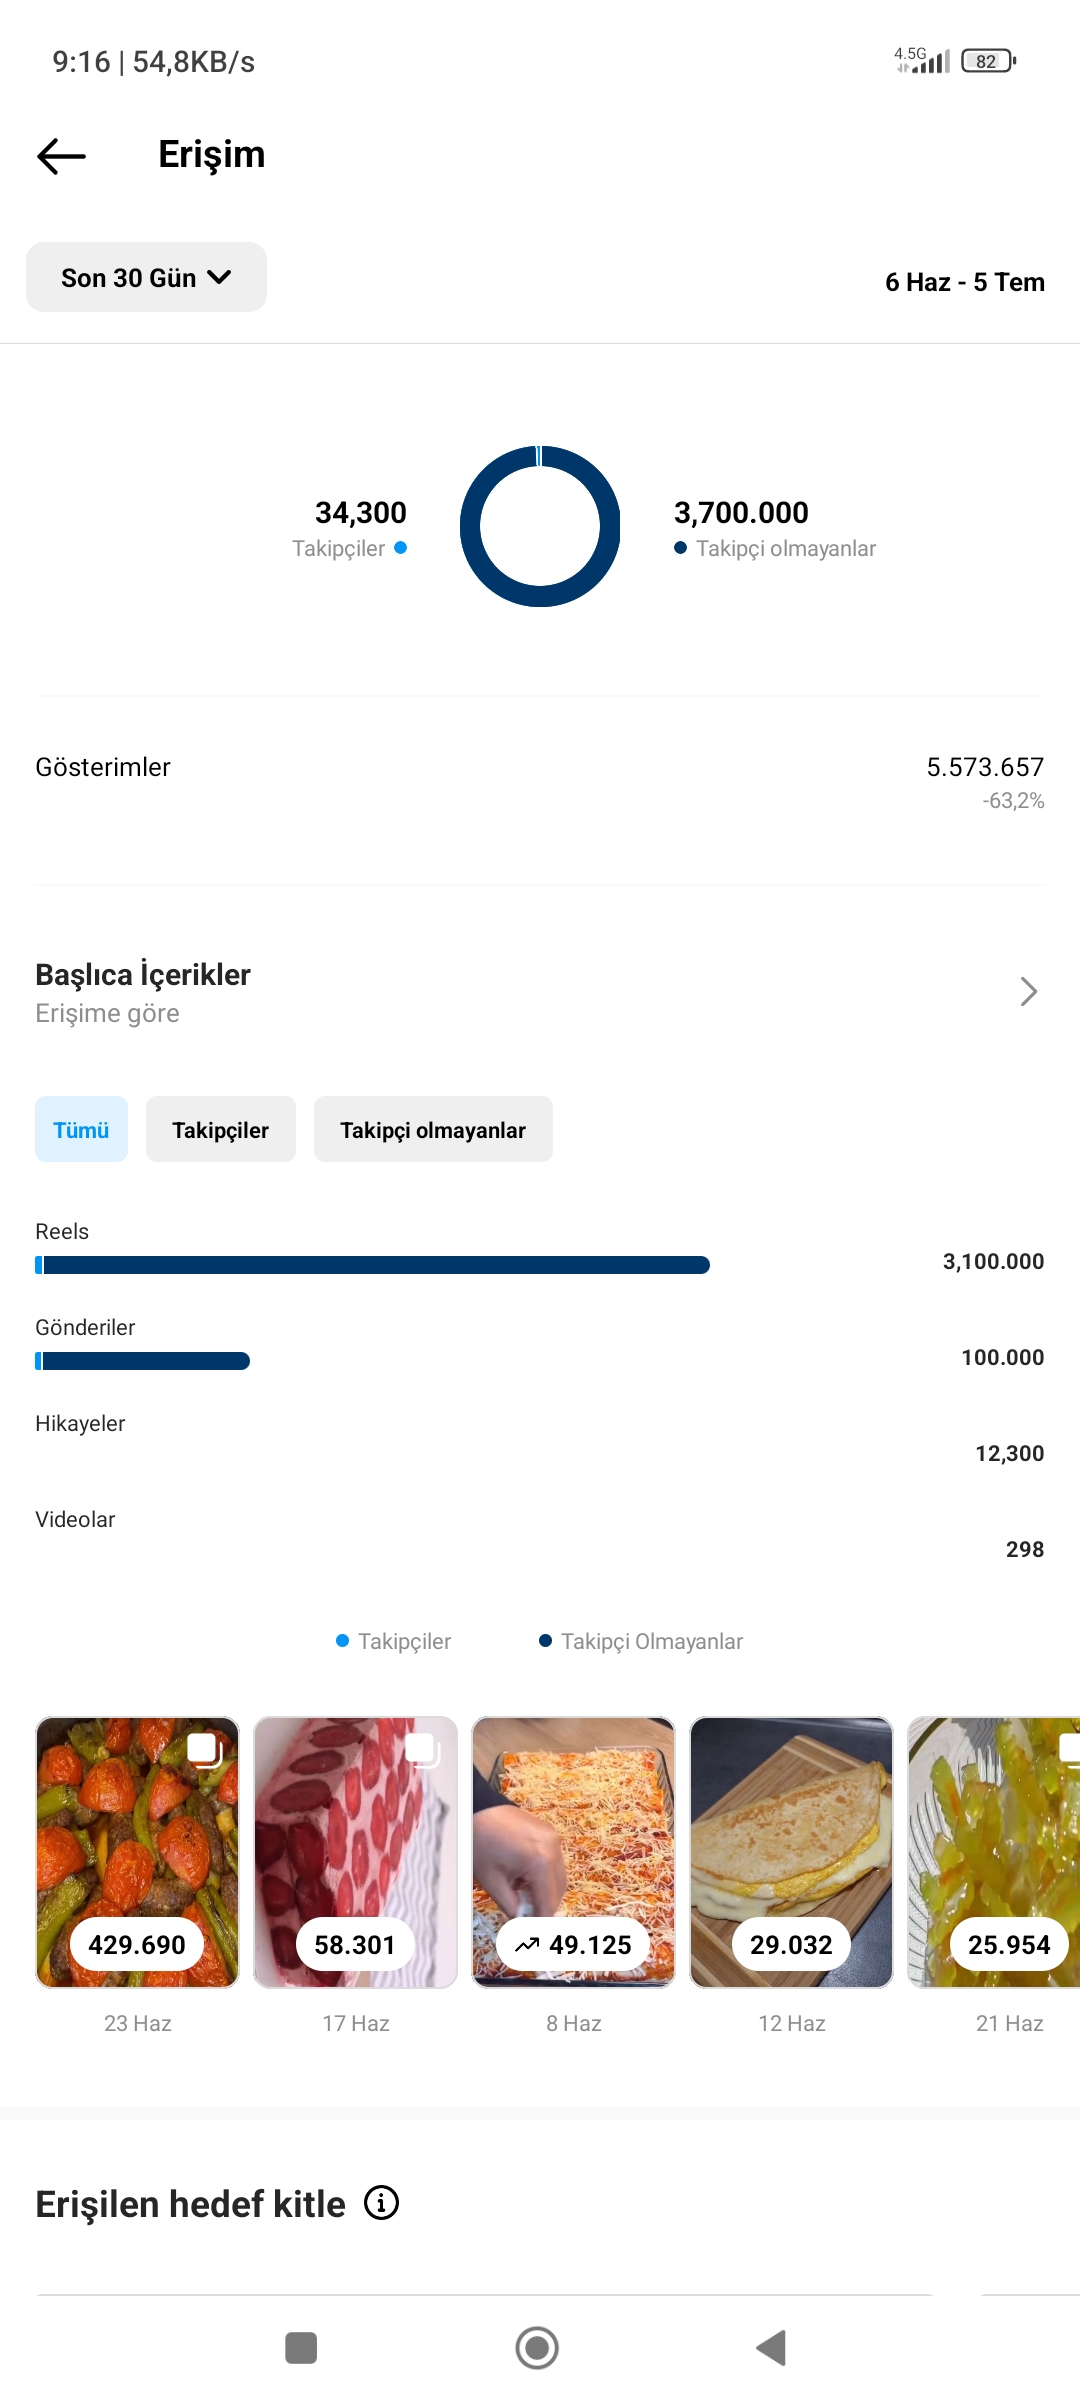
Task: Open the Son 30 Gün period dropdown
Action: point(146,277)
